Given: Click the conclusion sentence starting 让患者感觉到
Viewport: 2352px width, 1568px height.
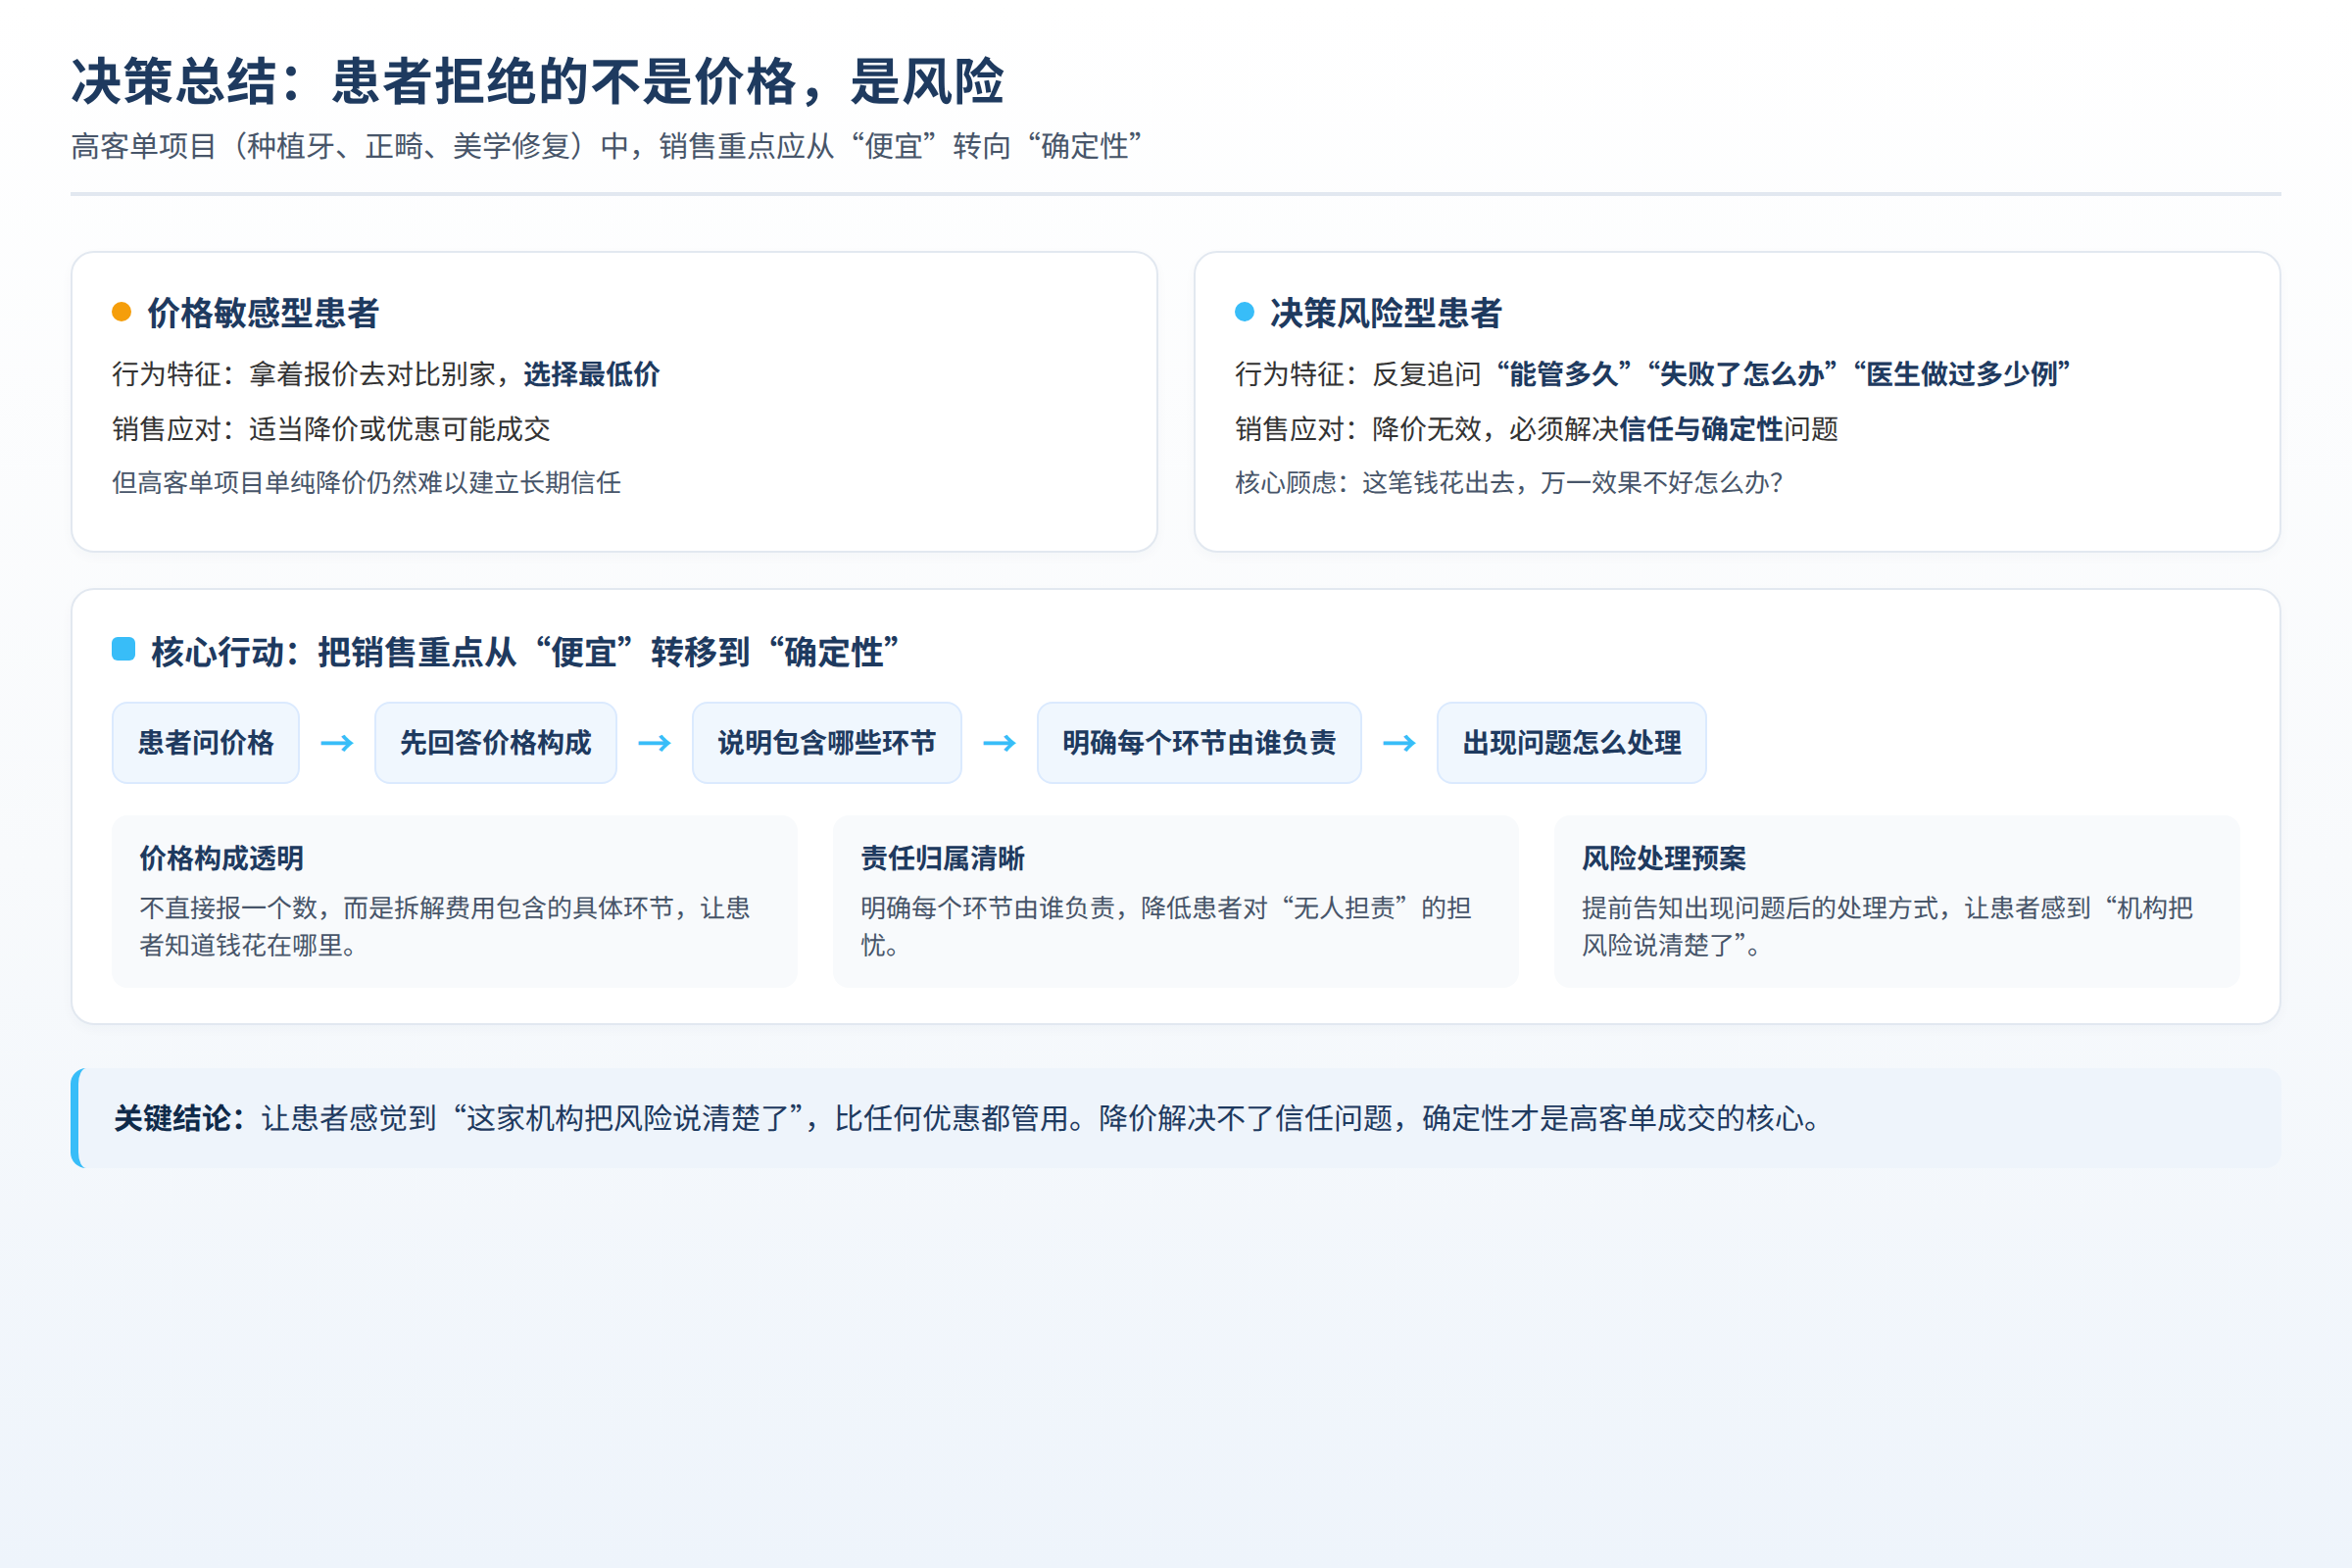Looking at the screenshot, I should click(1042, 1118).
